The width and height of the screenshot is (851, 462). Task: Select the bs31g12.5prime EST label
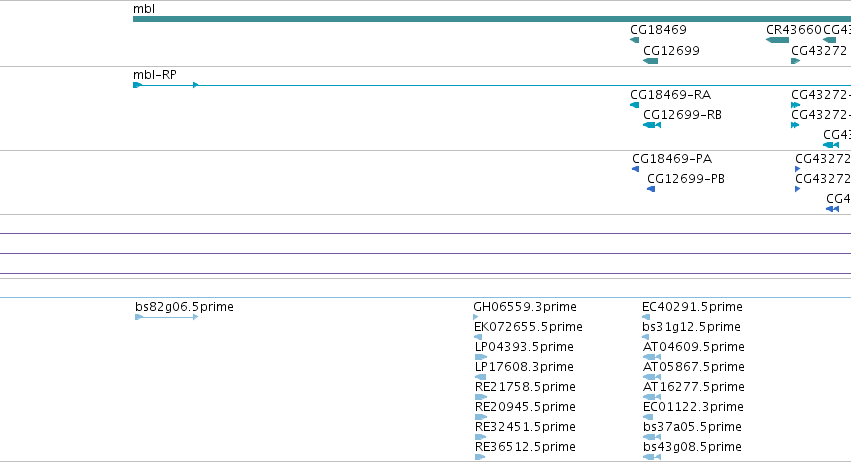691,327
